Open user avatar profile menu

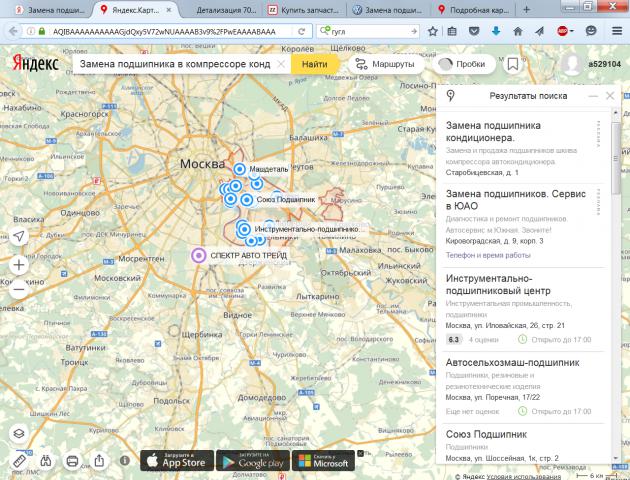(x=571, y=64)
